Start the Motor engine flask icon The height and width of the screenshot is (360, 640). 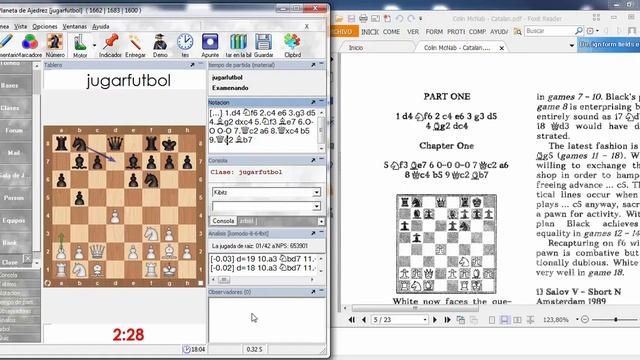[x=80, y=42]
